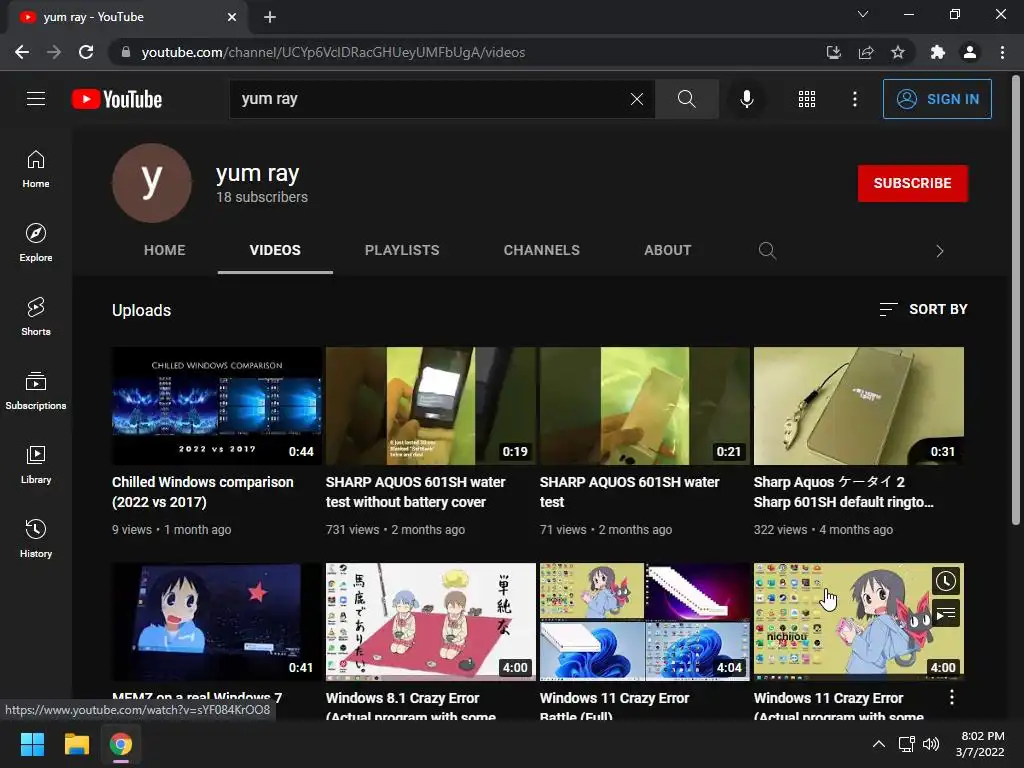Open Chrome three-dot menu

[1002, 52]
